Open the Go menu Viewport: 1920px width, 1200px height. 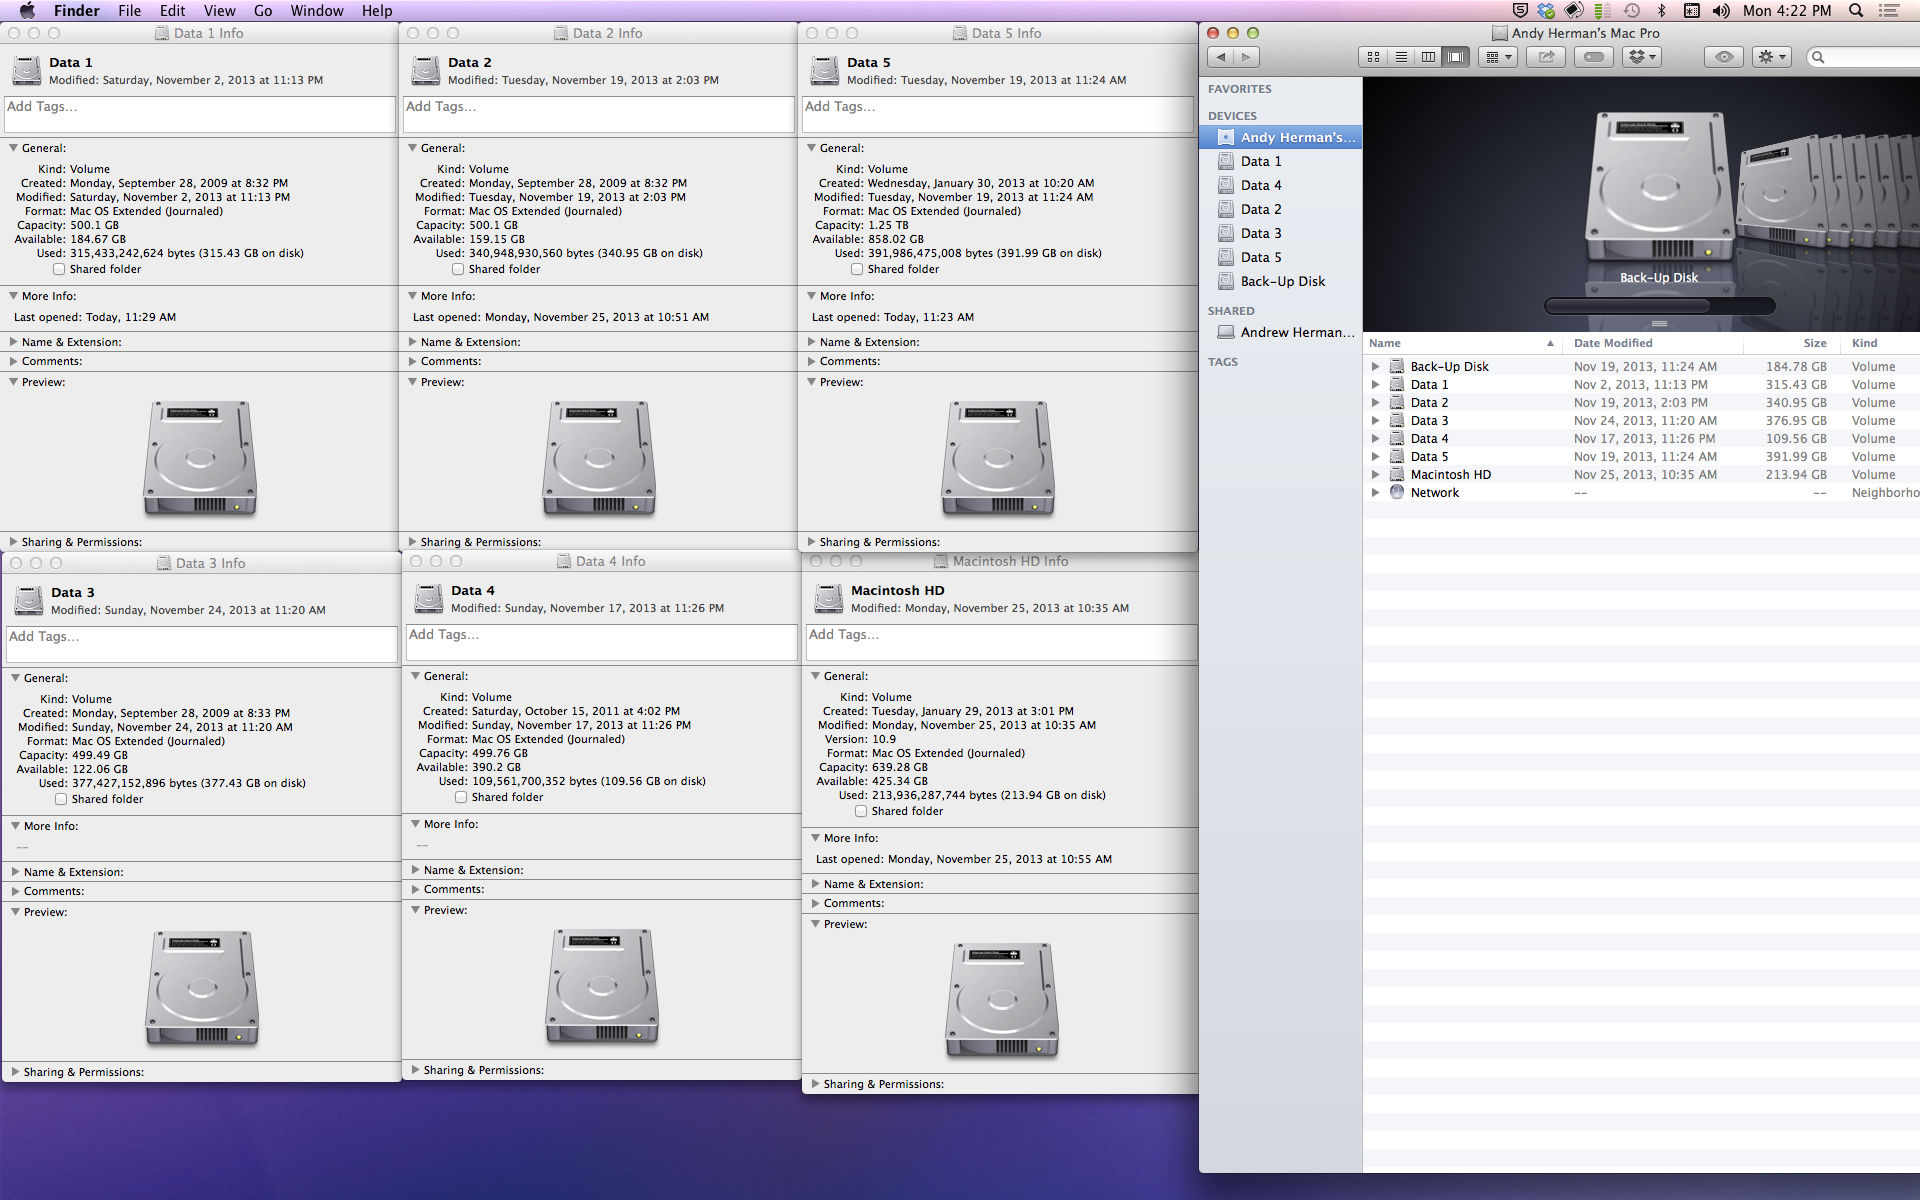(263, 11)
